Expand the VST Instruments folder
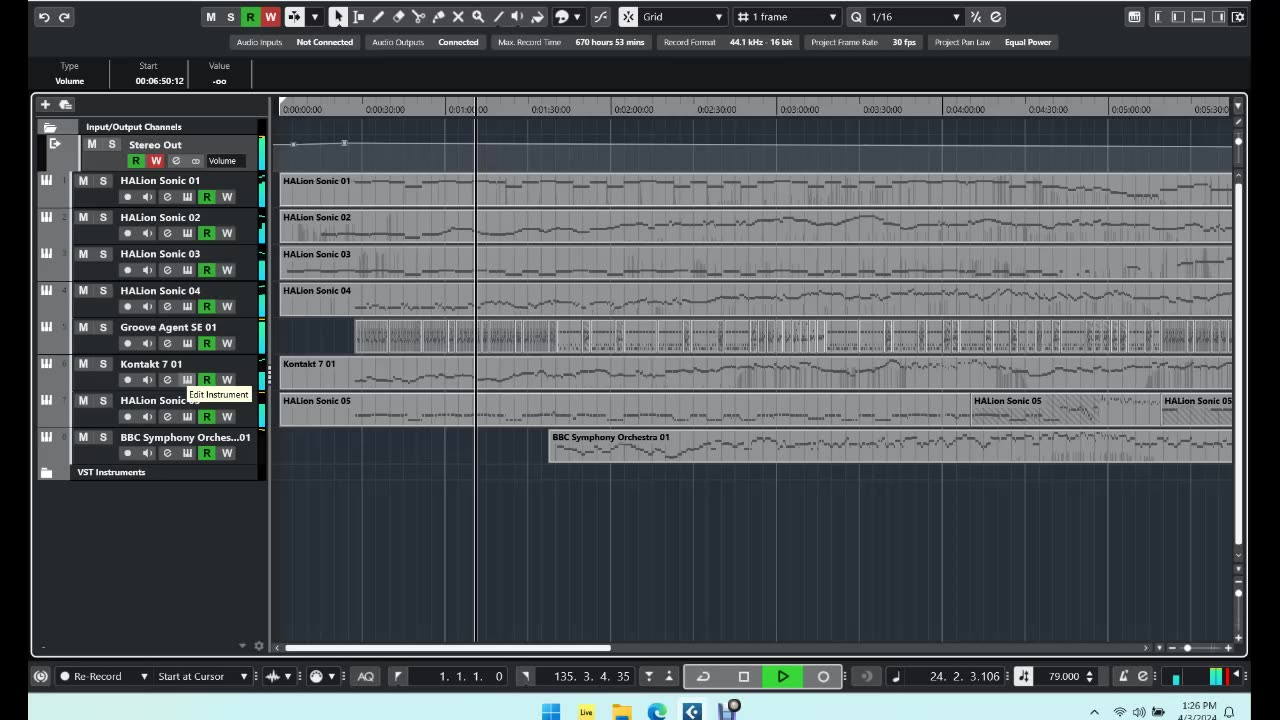Screen dimensions: 1280x720 click(46, 472)
